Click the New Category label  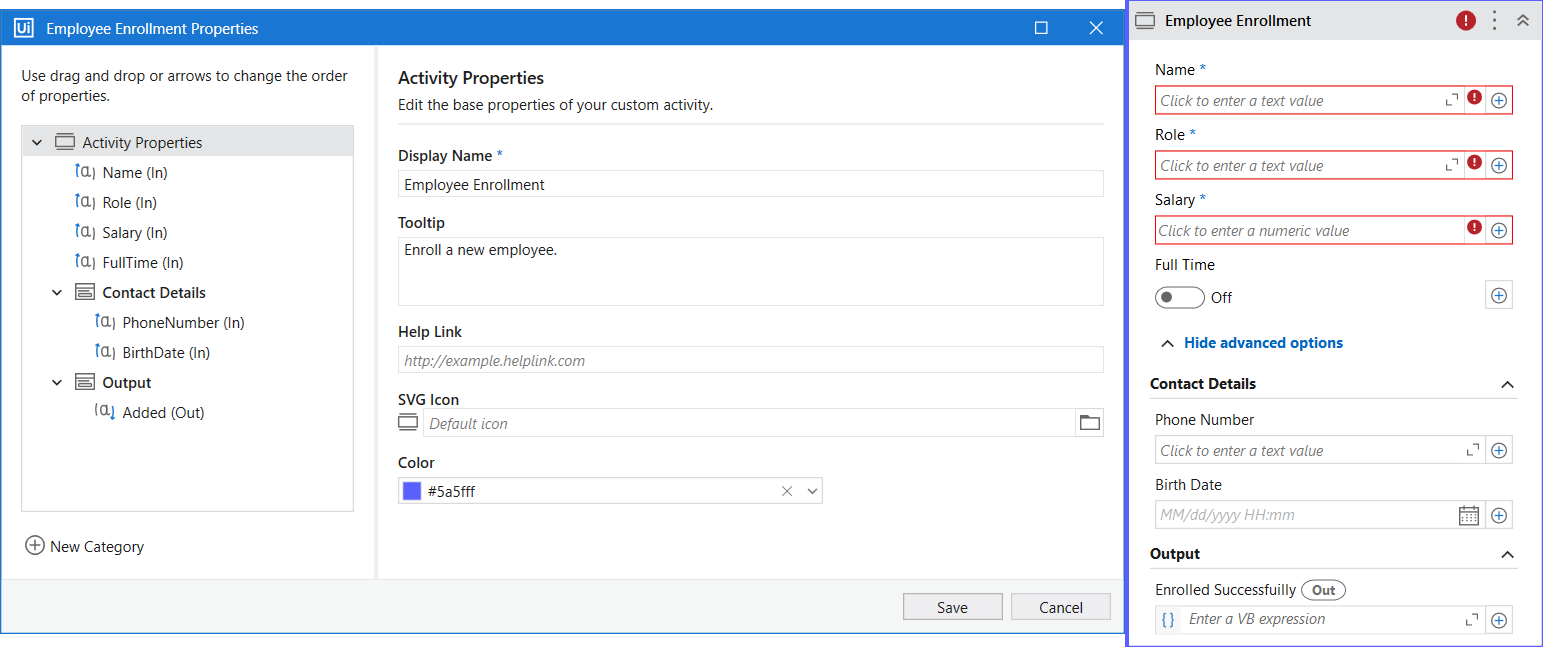point(97,547)
